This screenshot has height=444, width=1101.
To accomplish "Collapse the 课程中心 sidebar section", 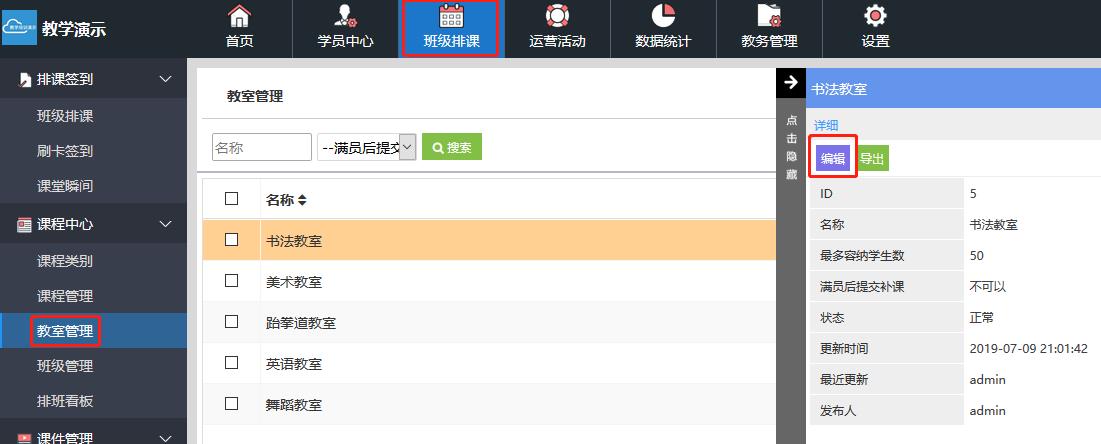I will tap(166, 225).
